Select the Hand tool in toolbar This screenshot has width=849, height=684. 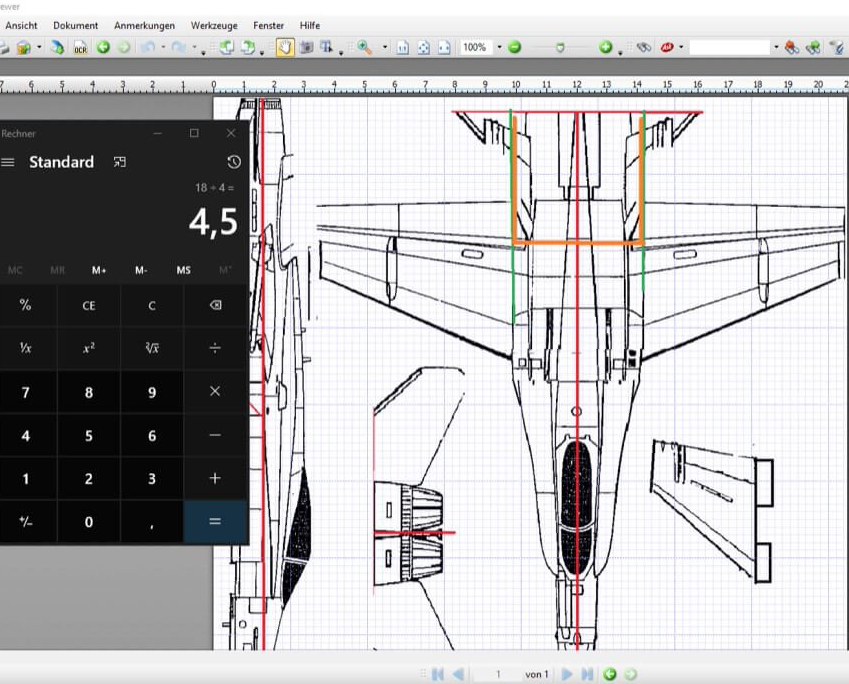pyautogui.click(x=285, y=47)
